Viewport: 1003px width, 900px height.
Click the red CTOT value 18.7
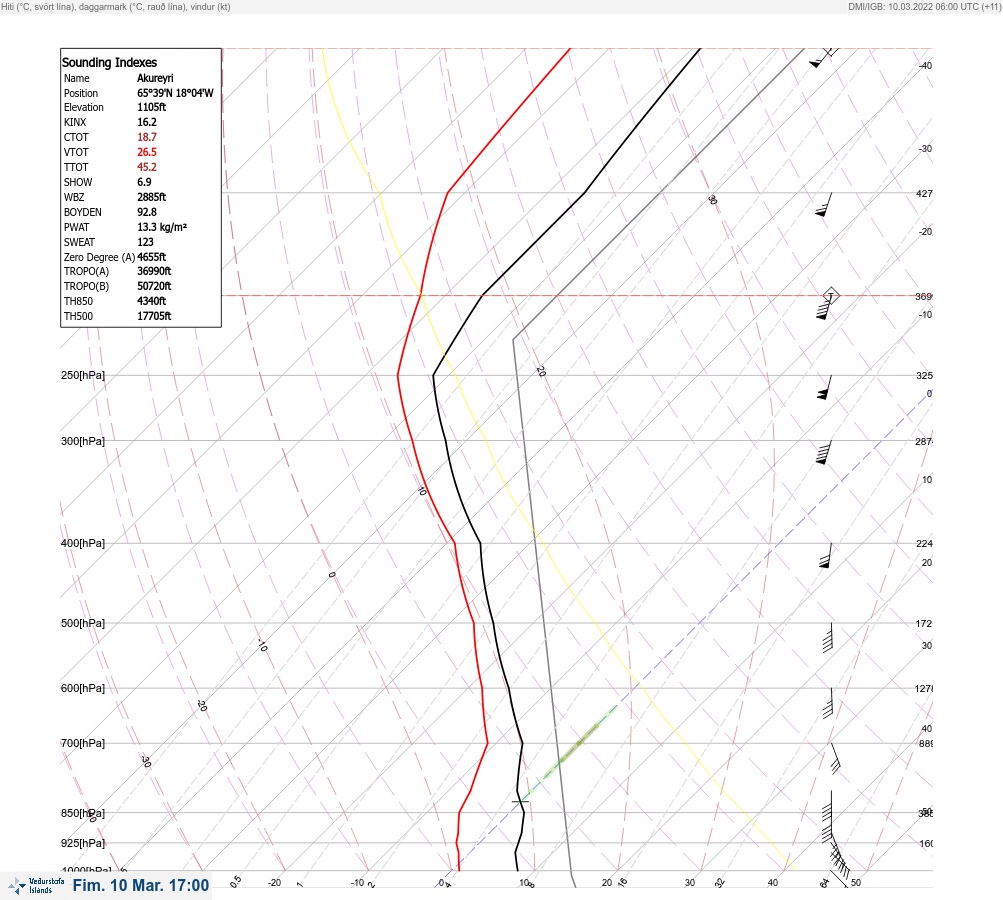pos(146,137)
